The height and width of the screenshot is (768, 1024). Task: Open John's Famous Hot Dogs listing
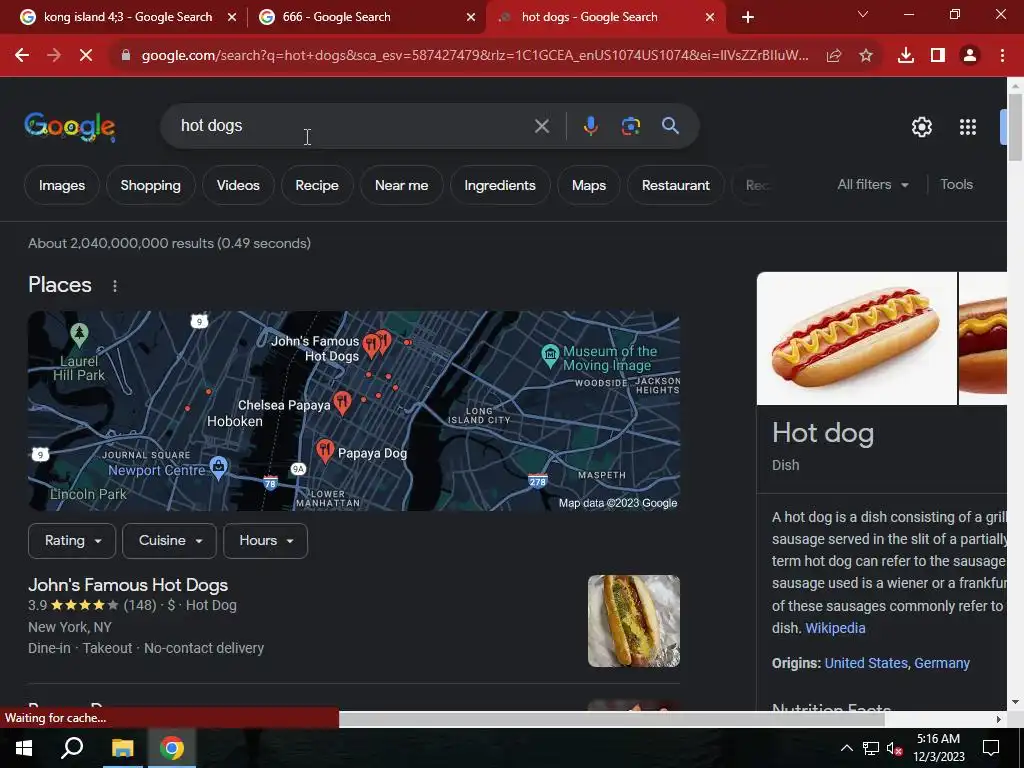coord(128,585)
